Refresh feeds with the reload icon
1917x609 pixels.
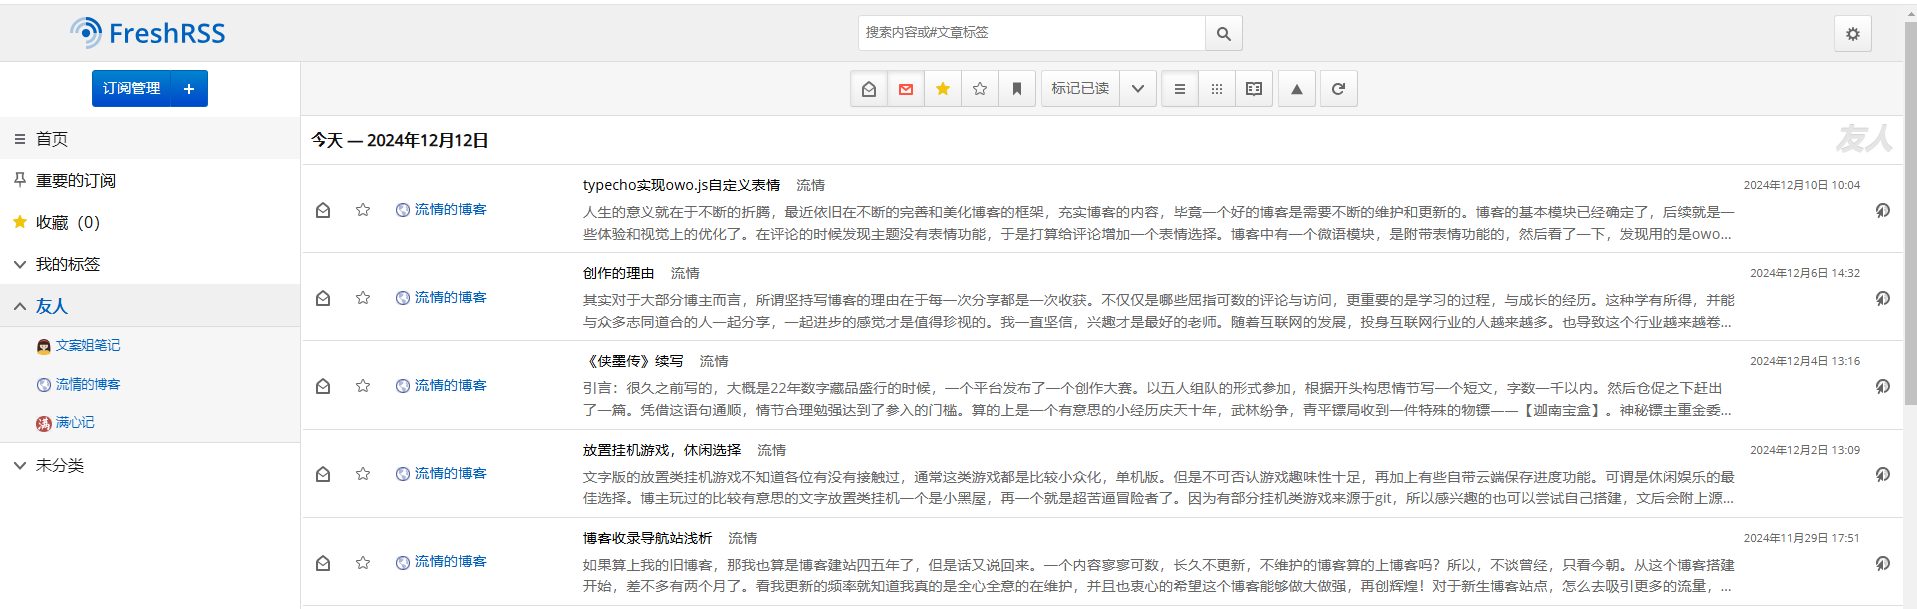click(1338, 89)
